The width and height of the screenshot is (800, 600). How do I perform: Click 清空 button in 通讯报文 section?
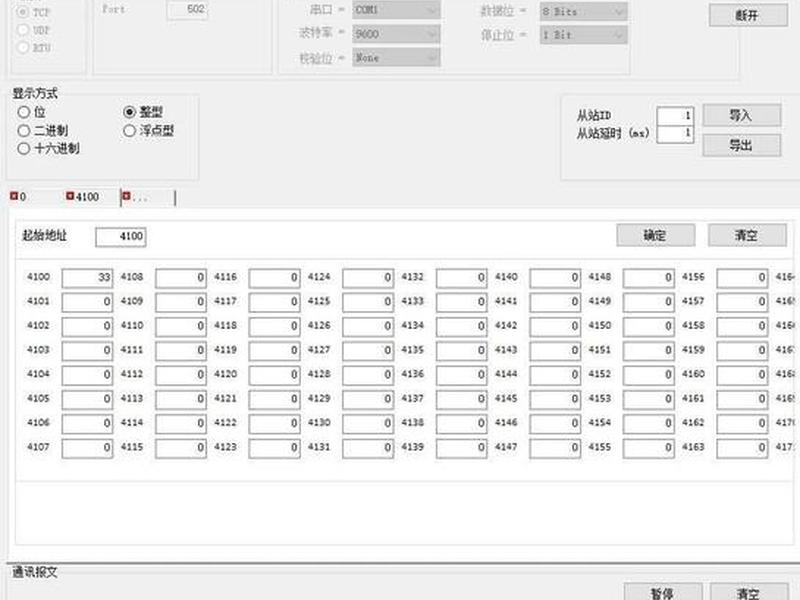[x=749, y=593]
